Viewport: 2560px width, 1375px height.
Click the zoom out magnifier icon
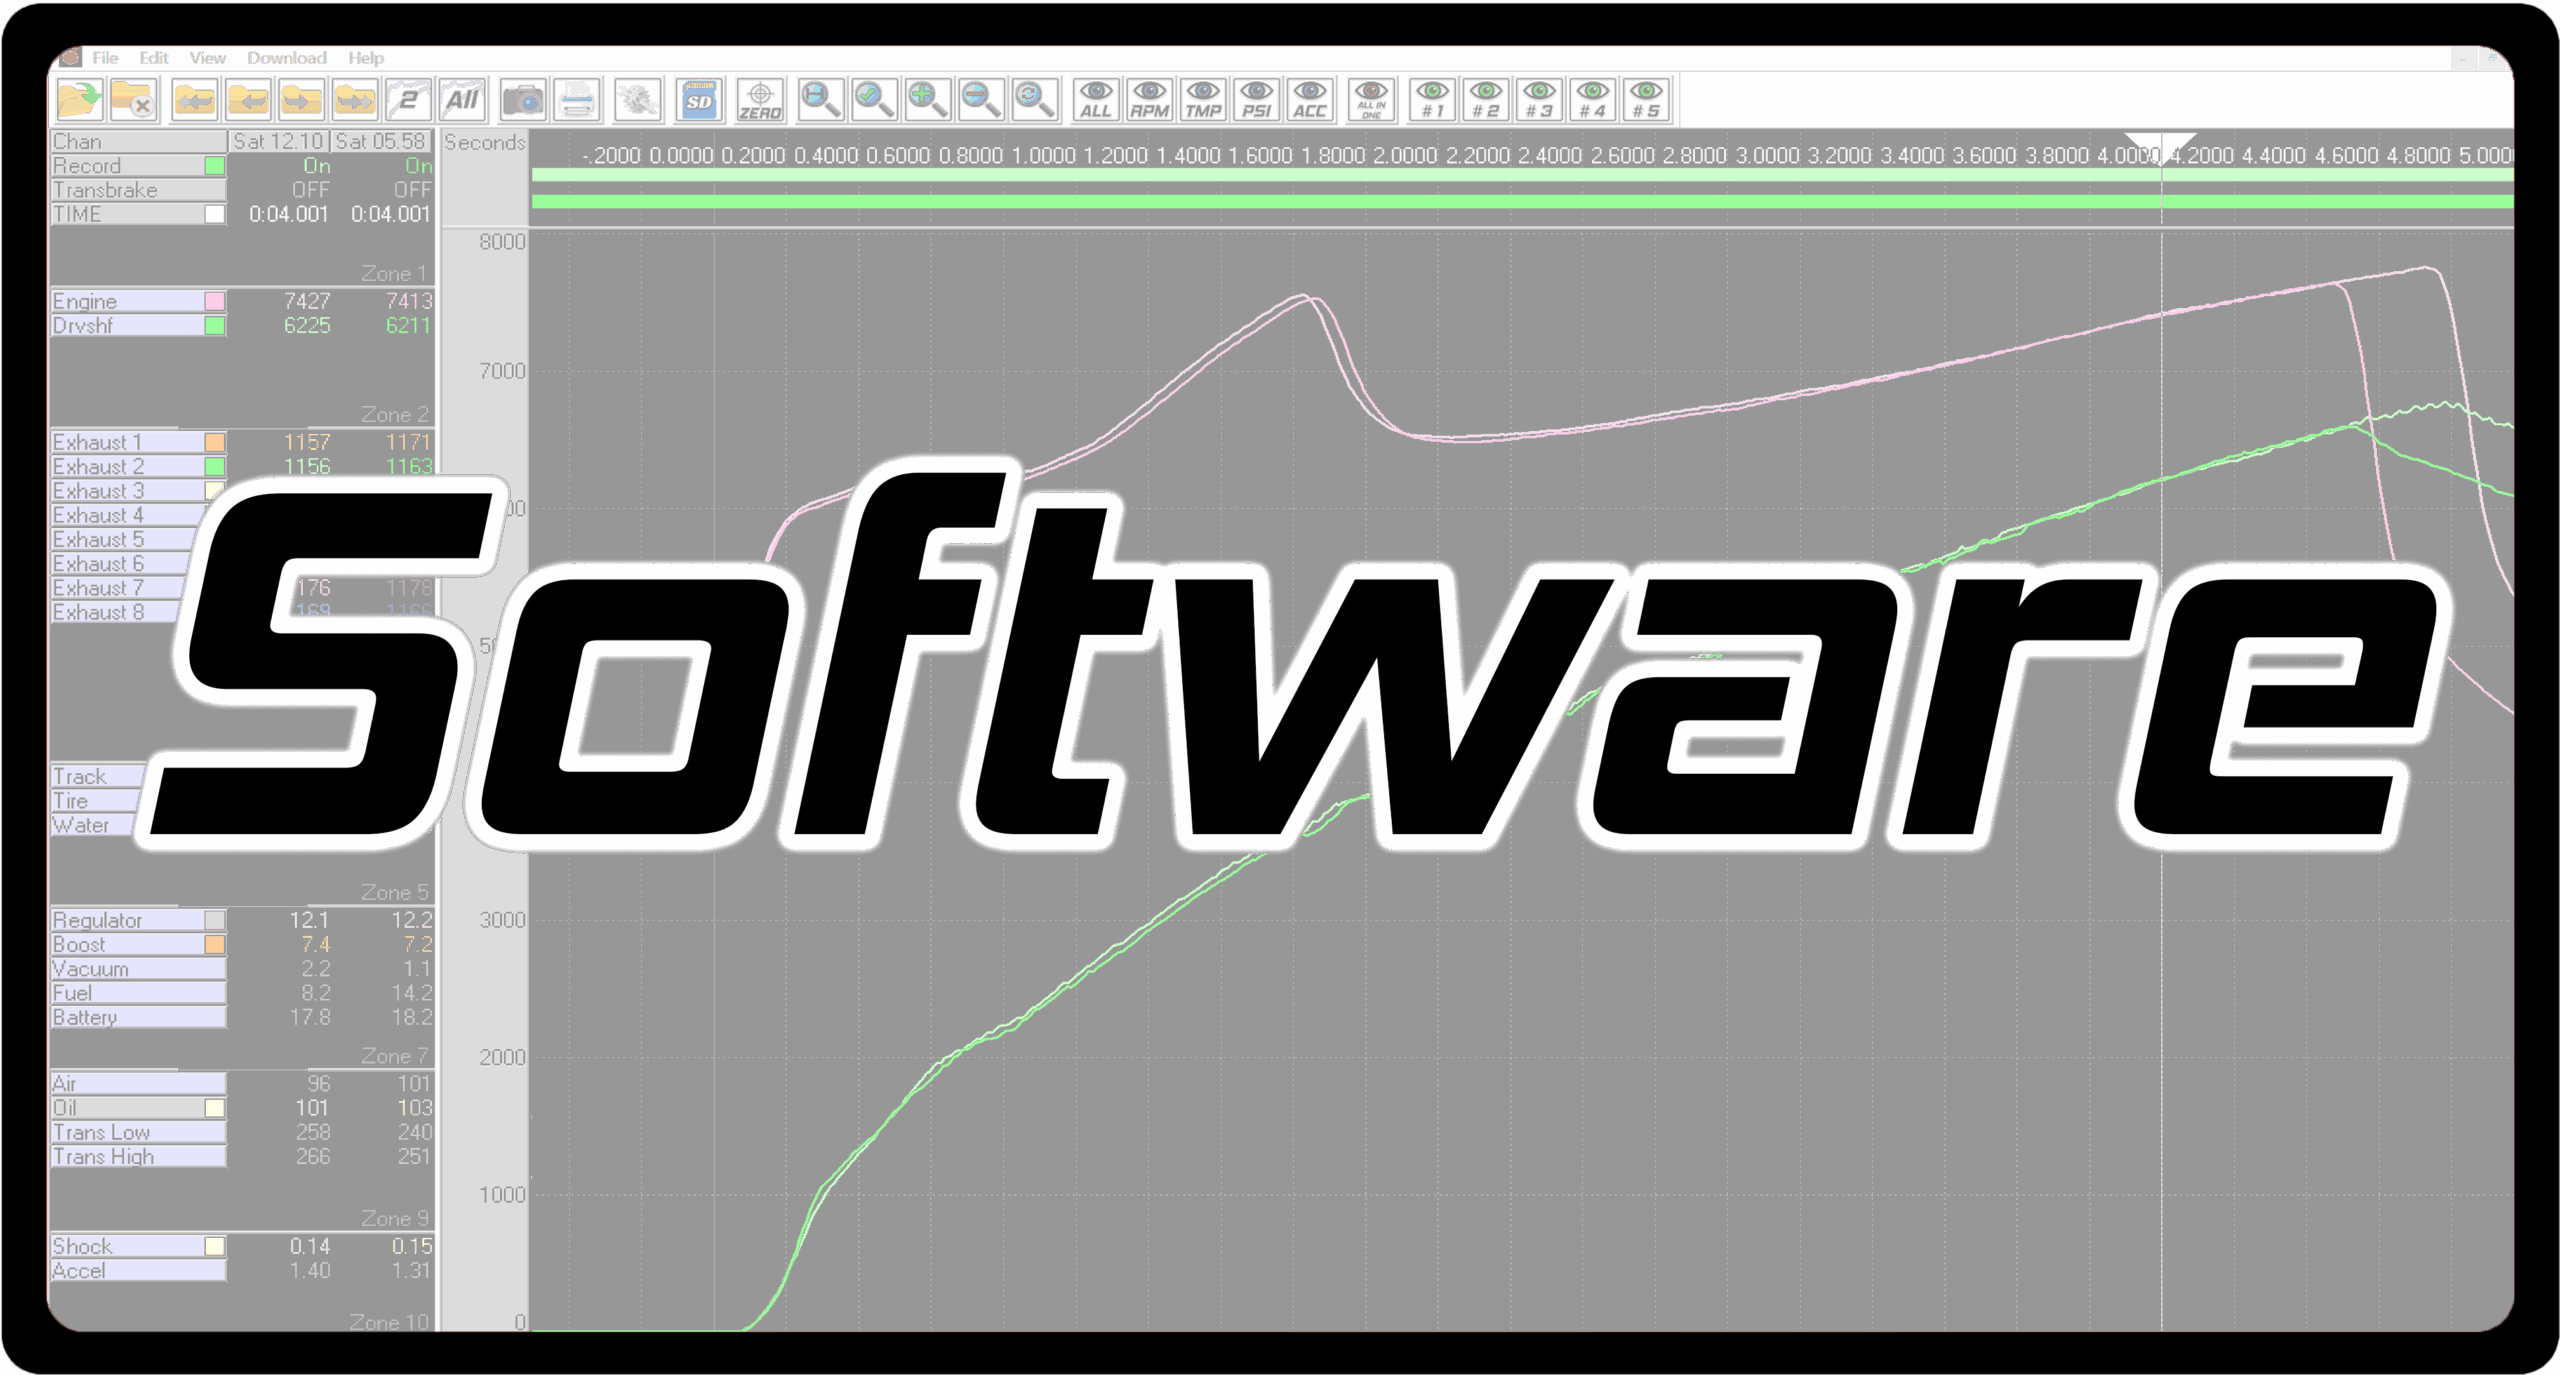point(981,100)
